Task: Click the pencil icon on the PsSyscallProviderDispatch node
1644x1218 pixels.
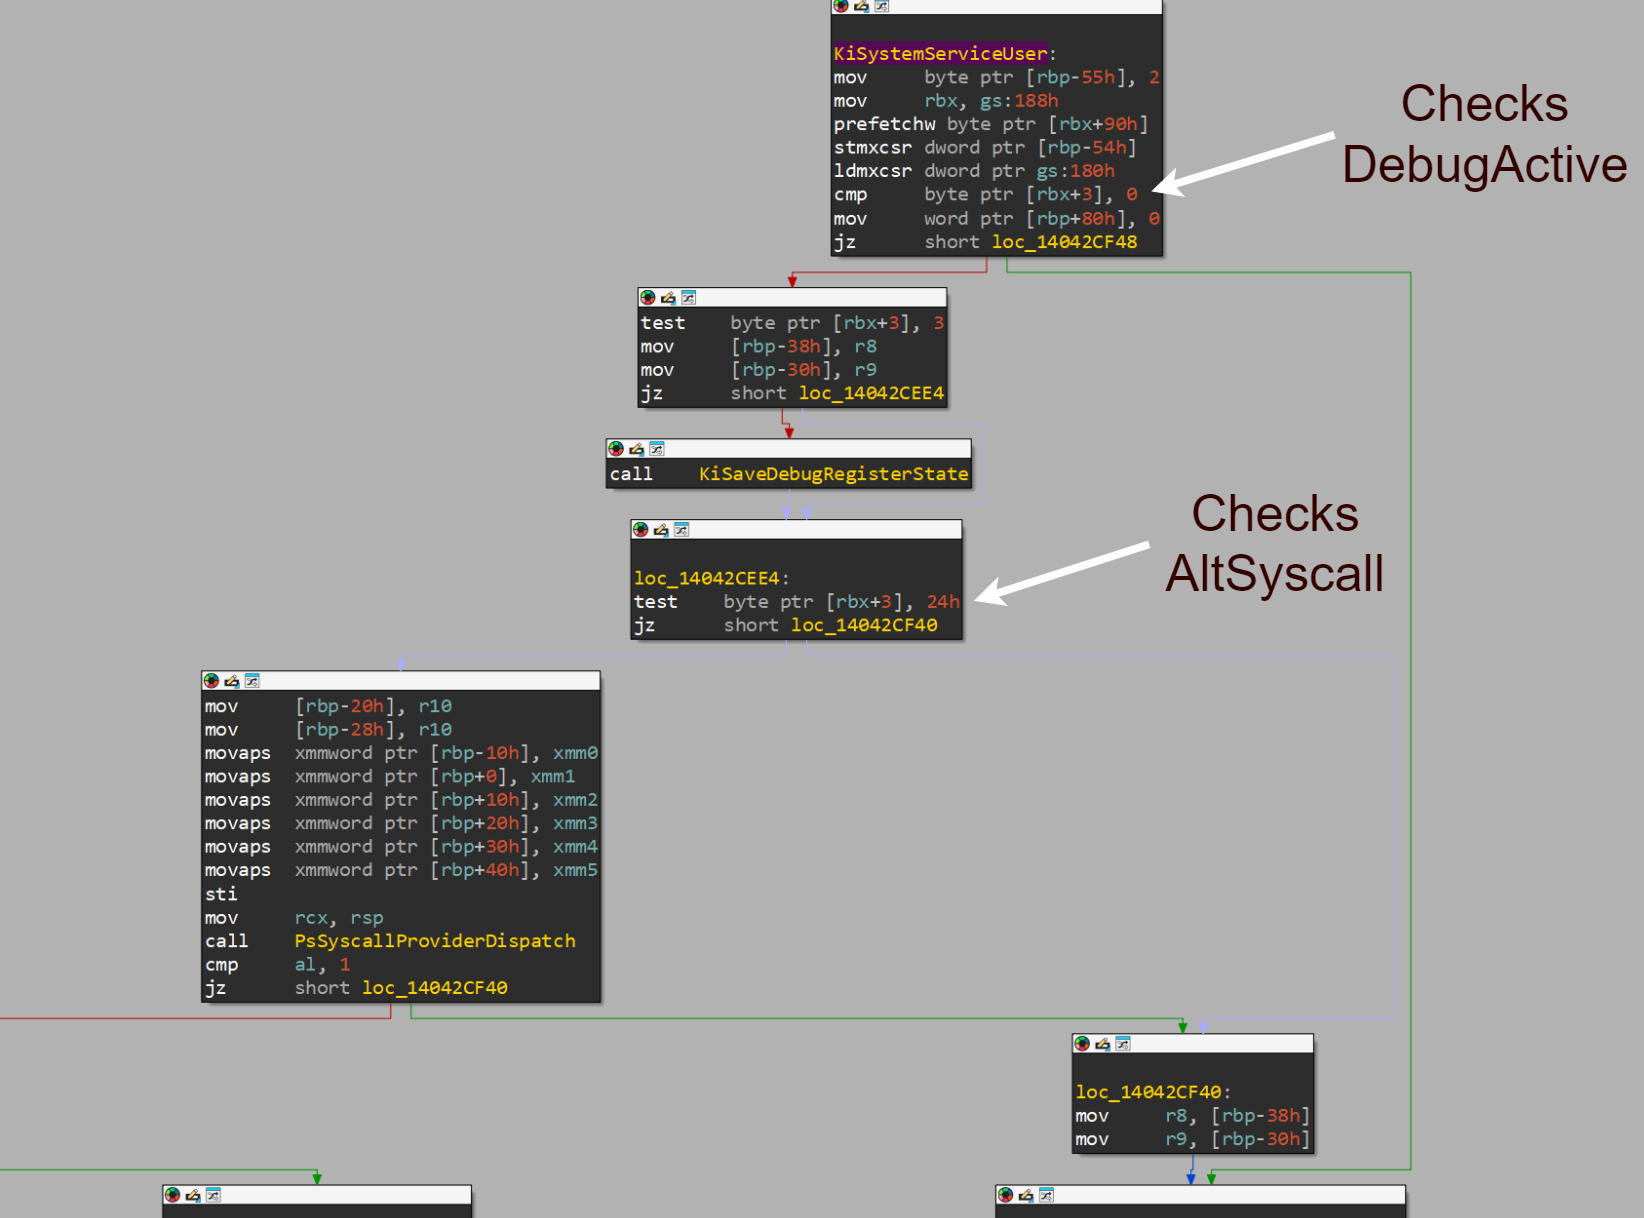Action: coord(232,681)
